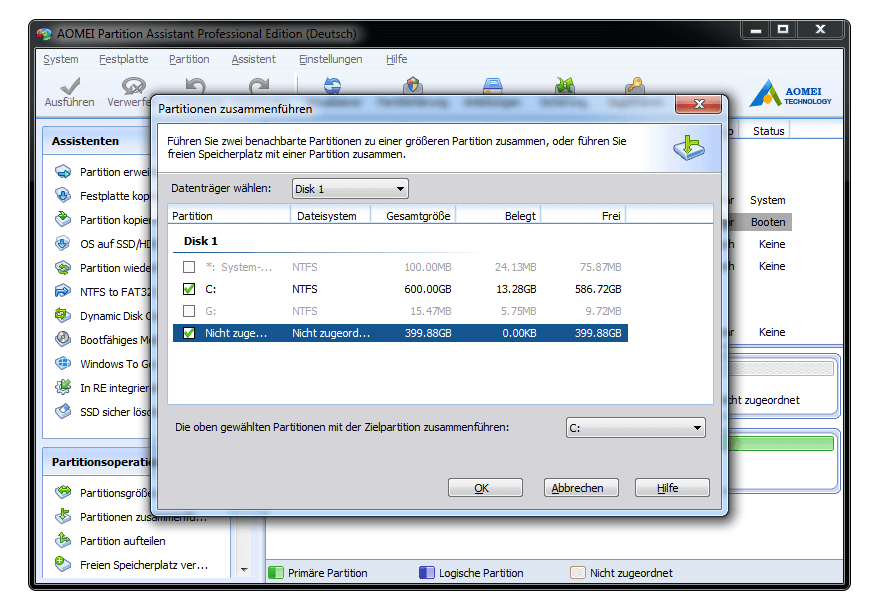This screenshot has width=878, height=609.
Task: Click the Primäre Partition green legend swatch
Action: pyautogui.click(x=276, y=573)
